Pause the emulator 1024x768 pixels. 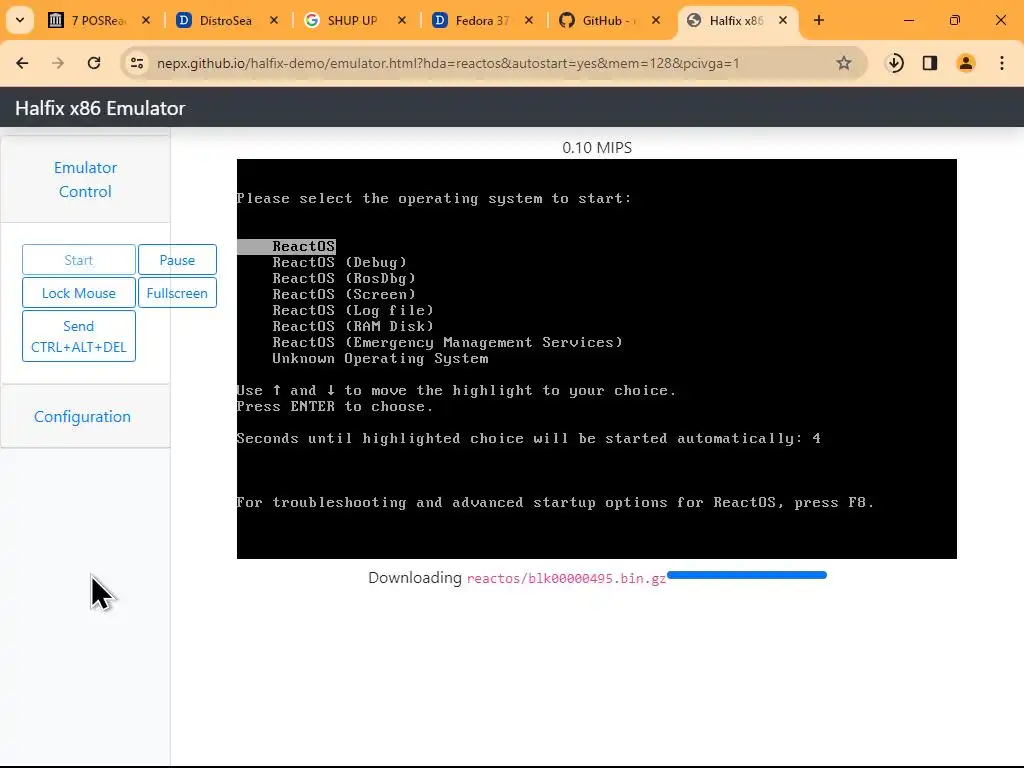click(177, 260)
